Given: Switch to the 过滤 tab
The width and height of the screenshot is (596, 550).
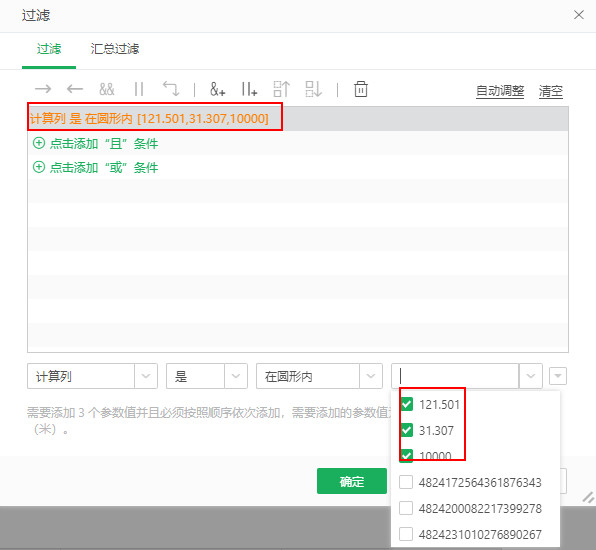Looking at the screenshot, I should coord(49,49).
